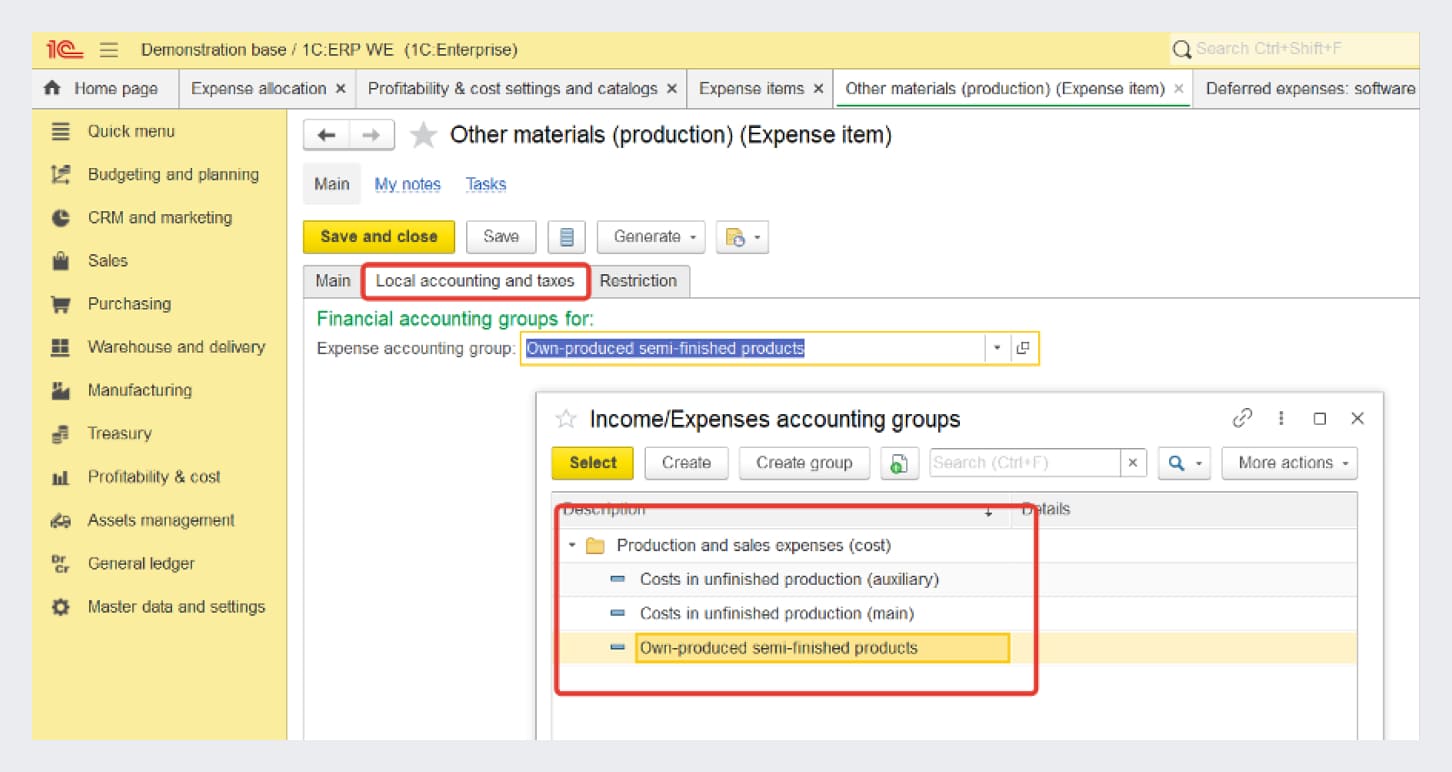The image size is (1452, 772).
Task: Open the Manufacturing section in the sidebar
Action: point(139,390)
